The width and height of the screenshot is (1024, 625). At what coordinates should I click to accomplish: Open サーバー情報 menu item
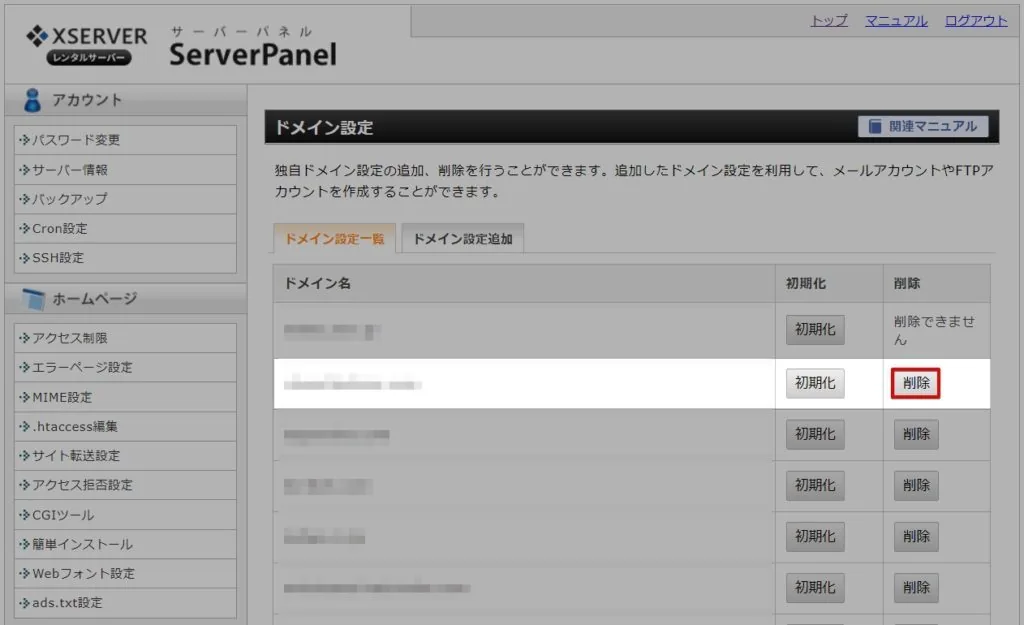(125, 170)
